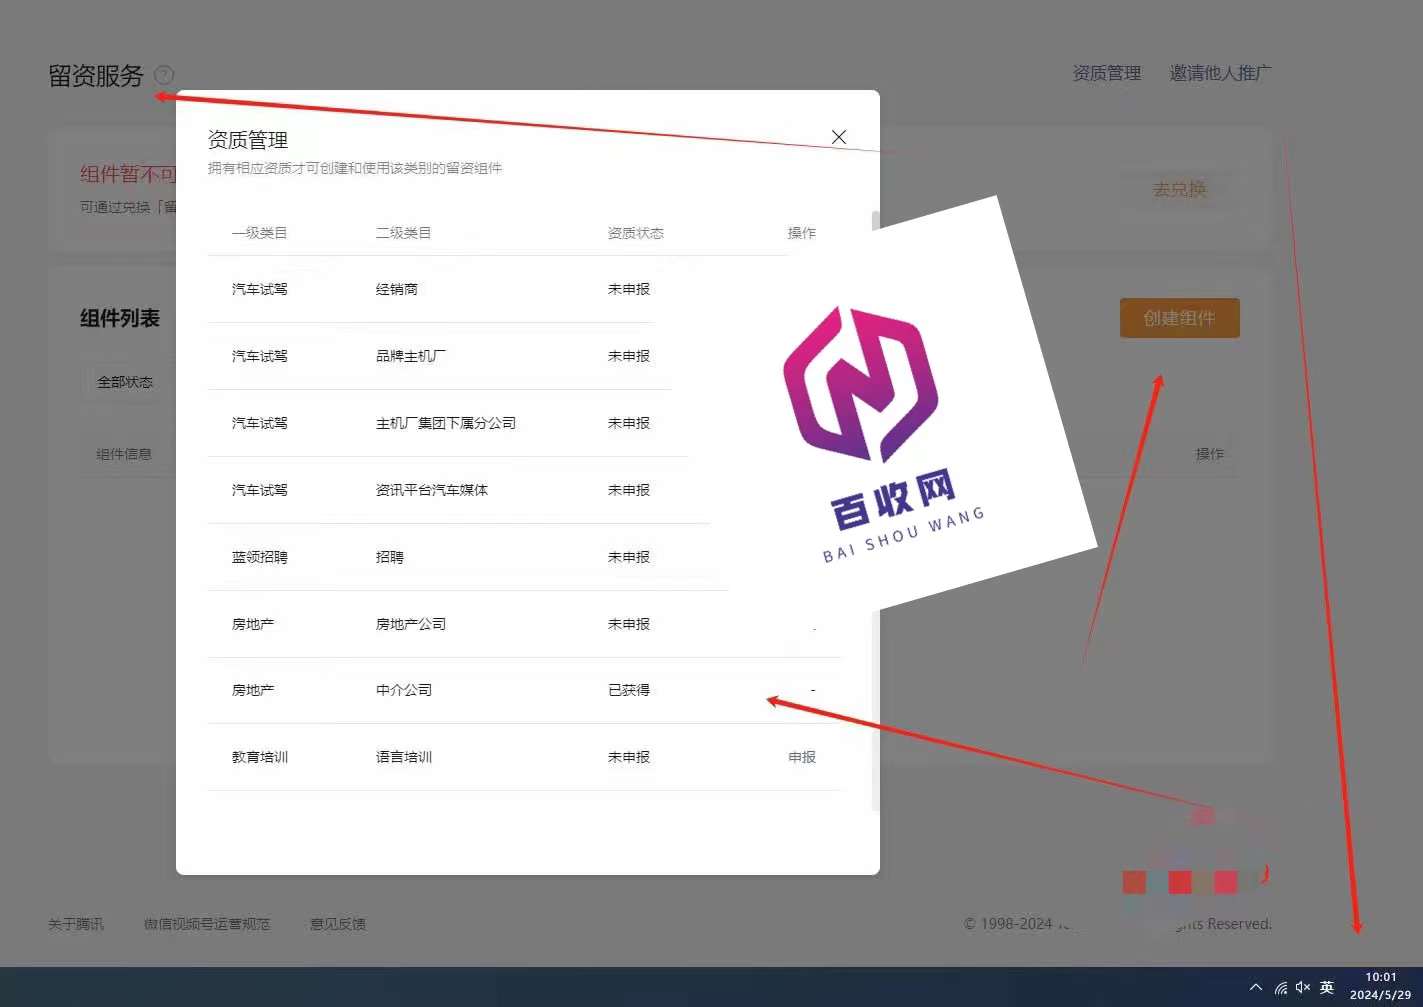Viewport: 1423px width, 1007px height.
Task: Select the 语言培训 cell
Action: click(404, 757)
